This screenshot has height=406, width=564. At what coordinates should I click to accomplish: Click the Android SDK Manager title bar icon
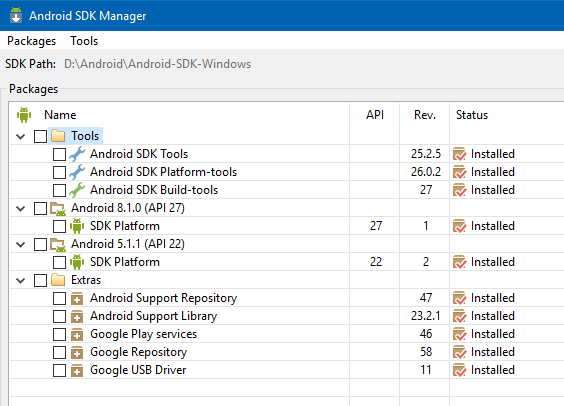click(16, 15)
